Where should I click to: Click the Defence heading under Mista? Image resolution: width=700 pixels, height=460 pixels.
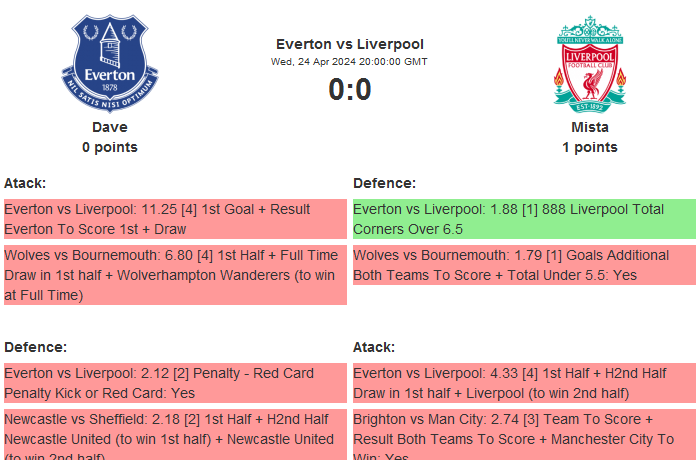tap(384, 183)
